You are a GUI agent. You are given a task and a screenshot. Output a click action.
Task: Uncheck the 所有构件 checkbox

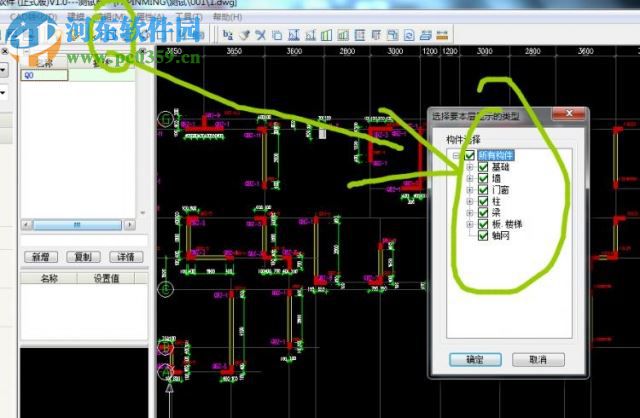pos(469,155)
